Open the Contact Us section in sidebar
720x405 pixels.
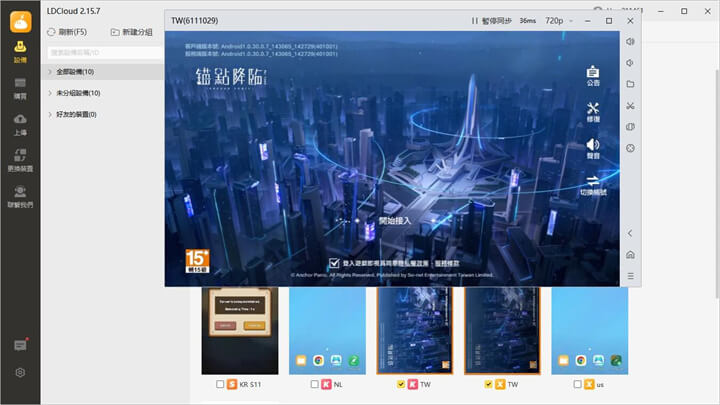(x=20, y=197)
